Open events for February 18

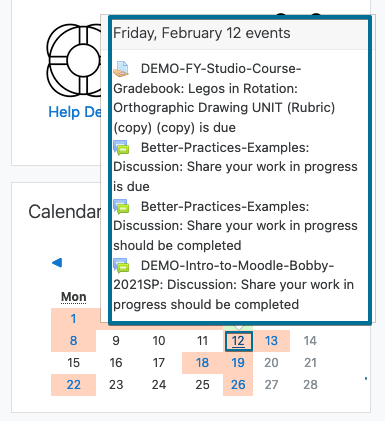[202, 363]
